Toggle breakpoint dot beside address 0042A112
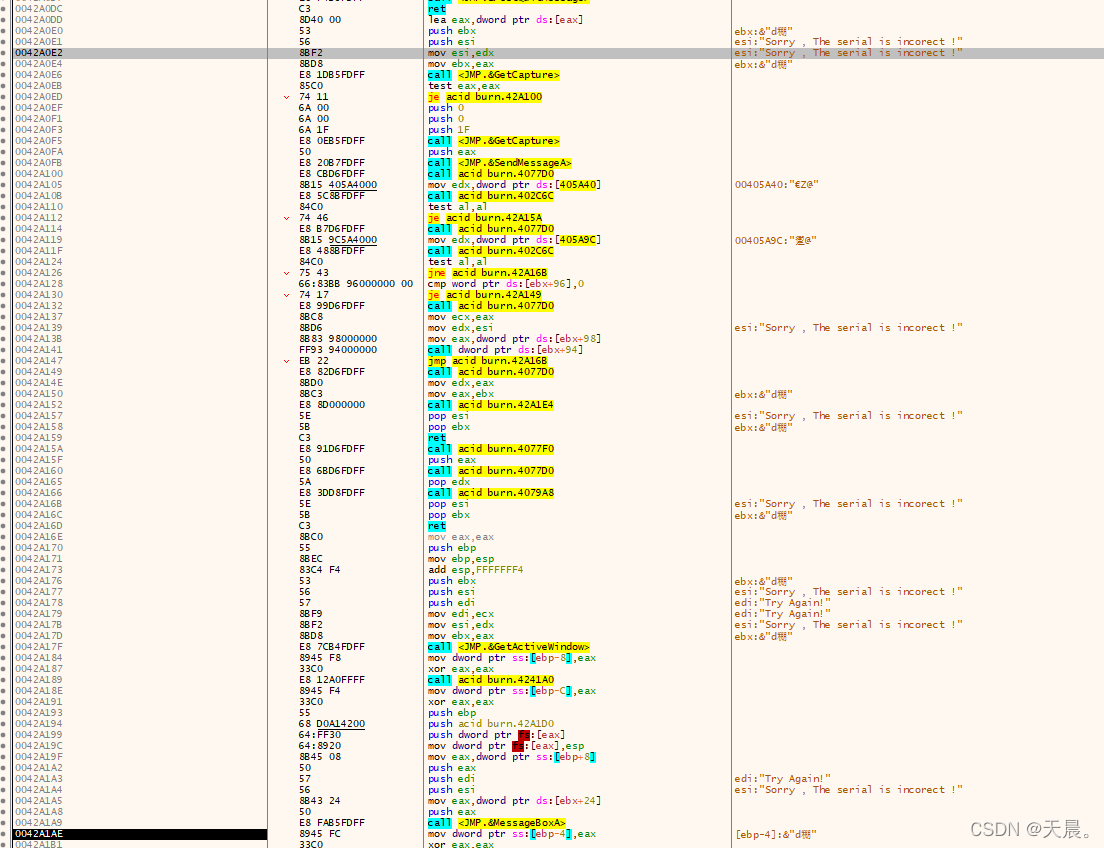This screenshot has width=1104, height=848. tap(4, 218)
